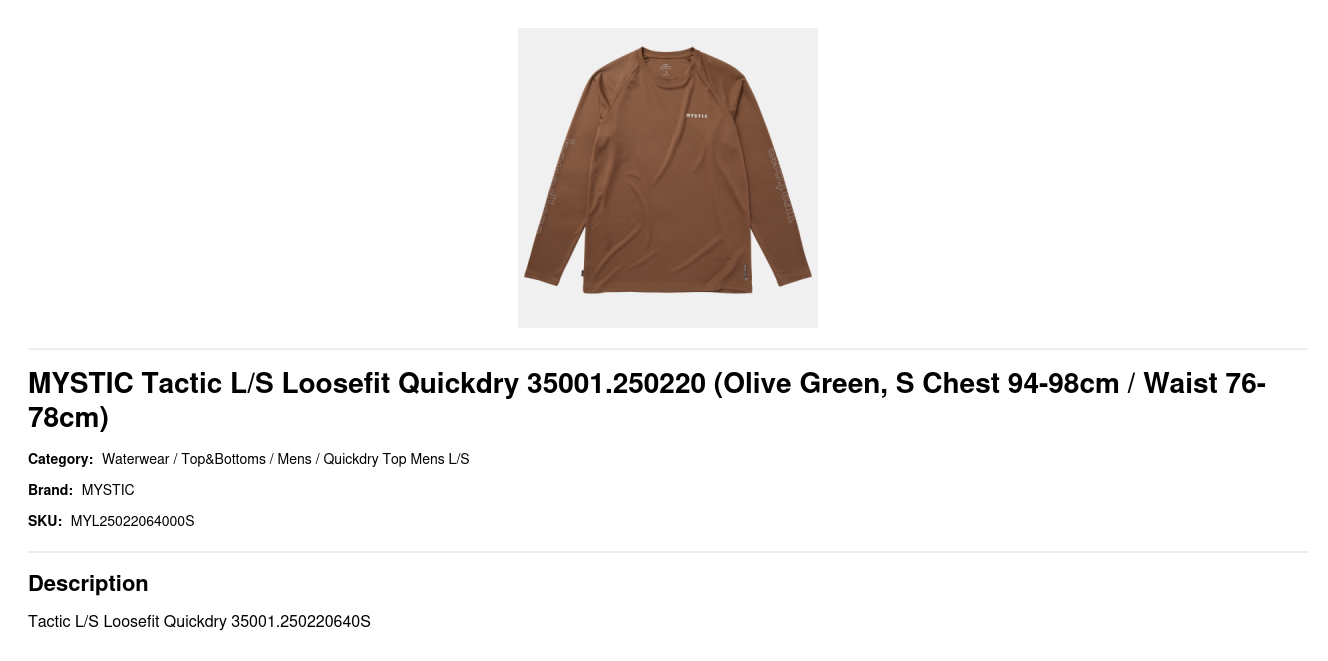Image resolution: width=1328 pixels, height=661 pixels.
Task: Open the Mens category segment
Action: pos(294,459)
